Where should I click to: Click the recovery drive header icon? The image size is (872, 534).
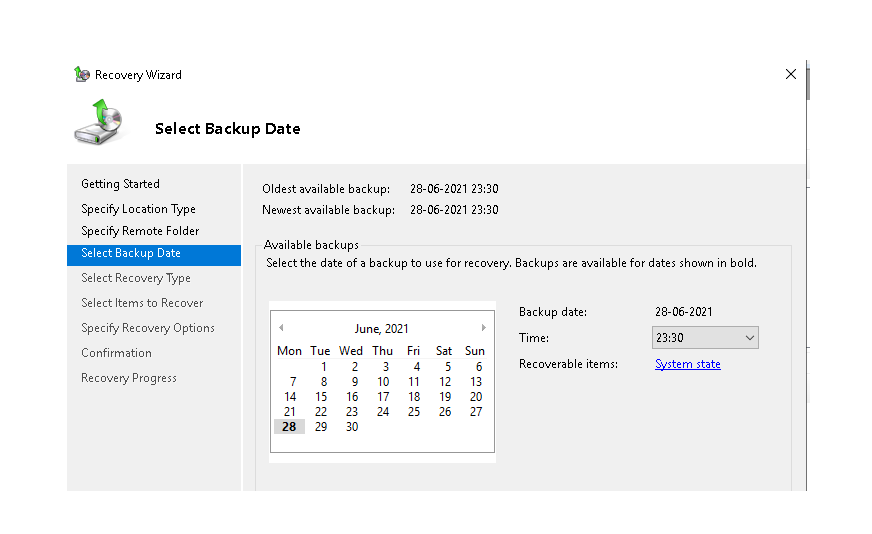98,122
